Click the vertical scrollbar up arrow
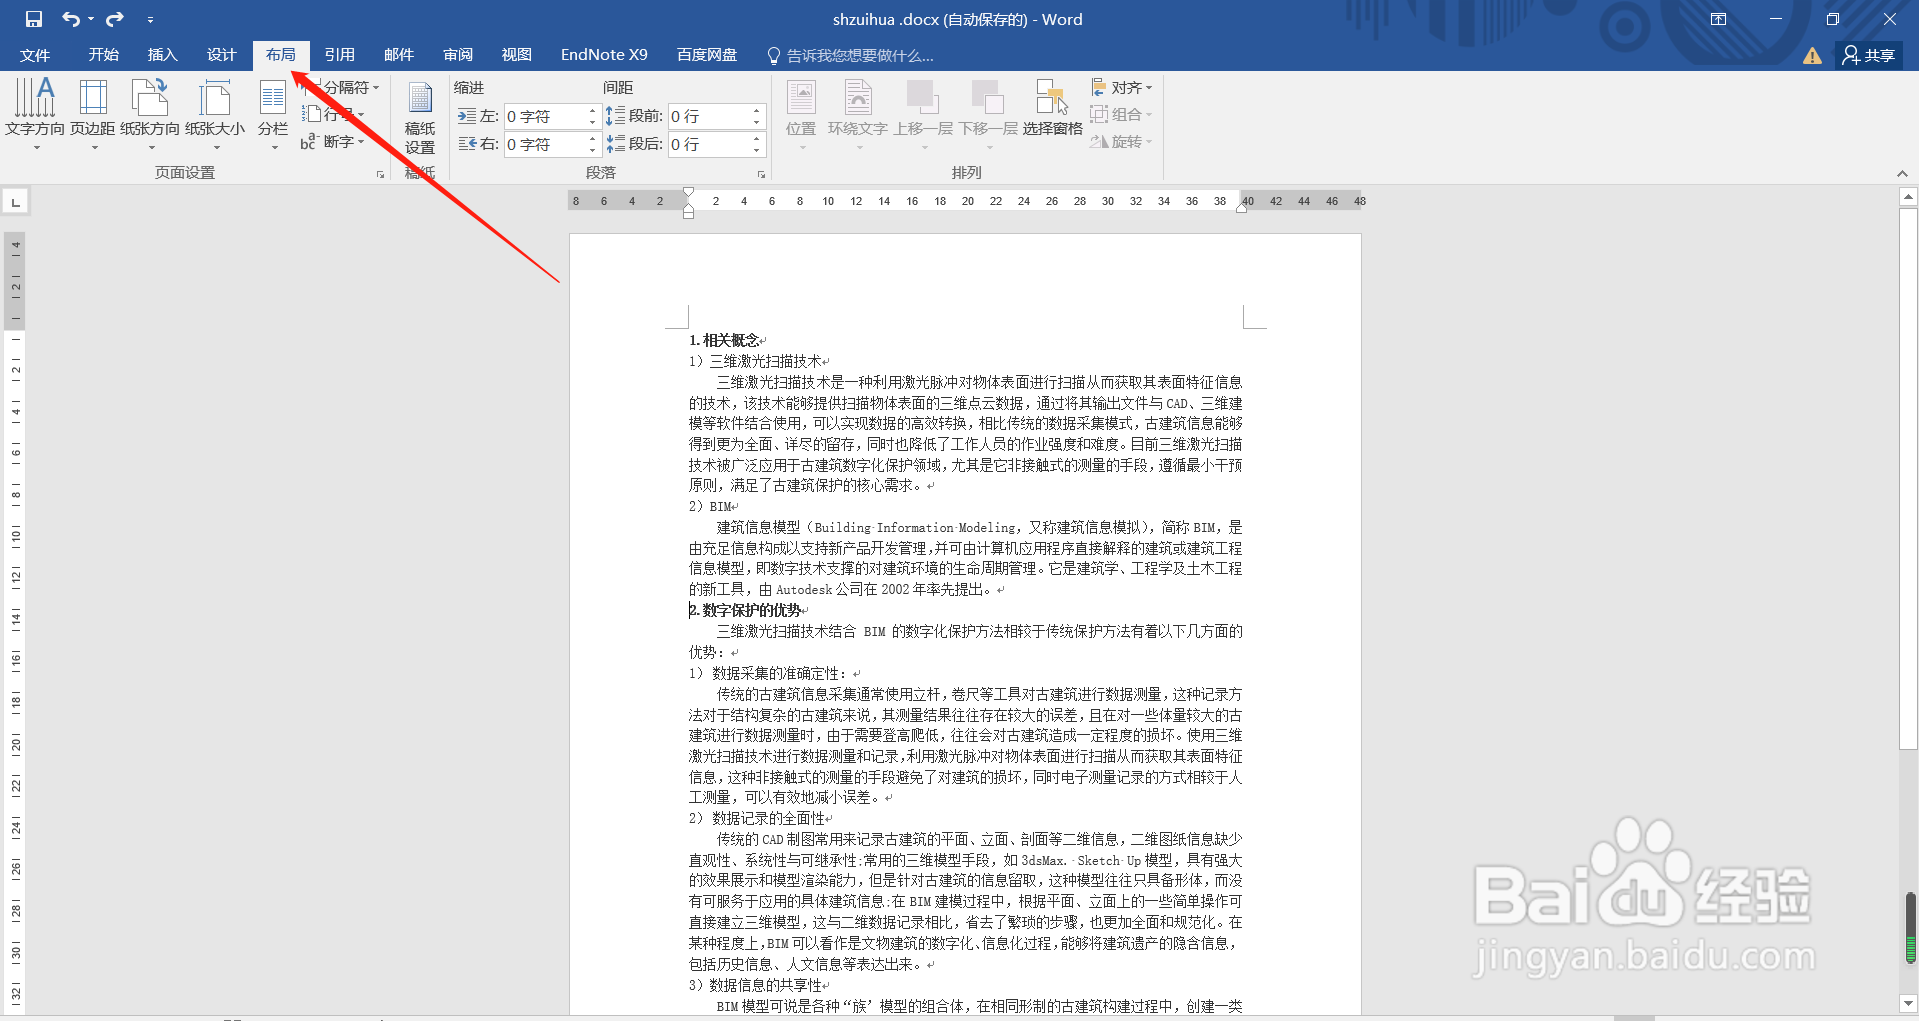 coord(1908,198)
